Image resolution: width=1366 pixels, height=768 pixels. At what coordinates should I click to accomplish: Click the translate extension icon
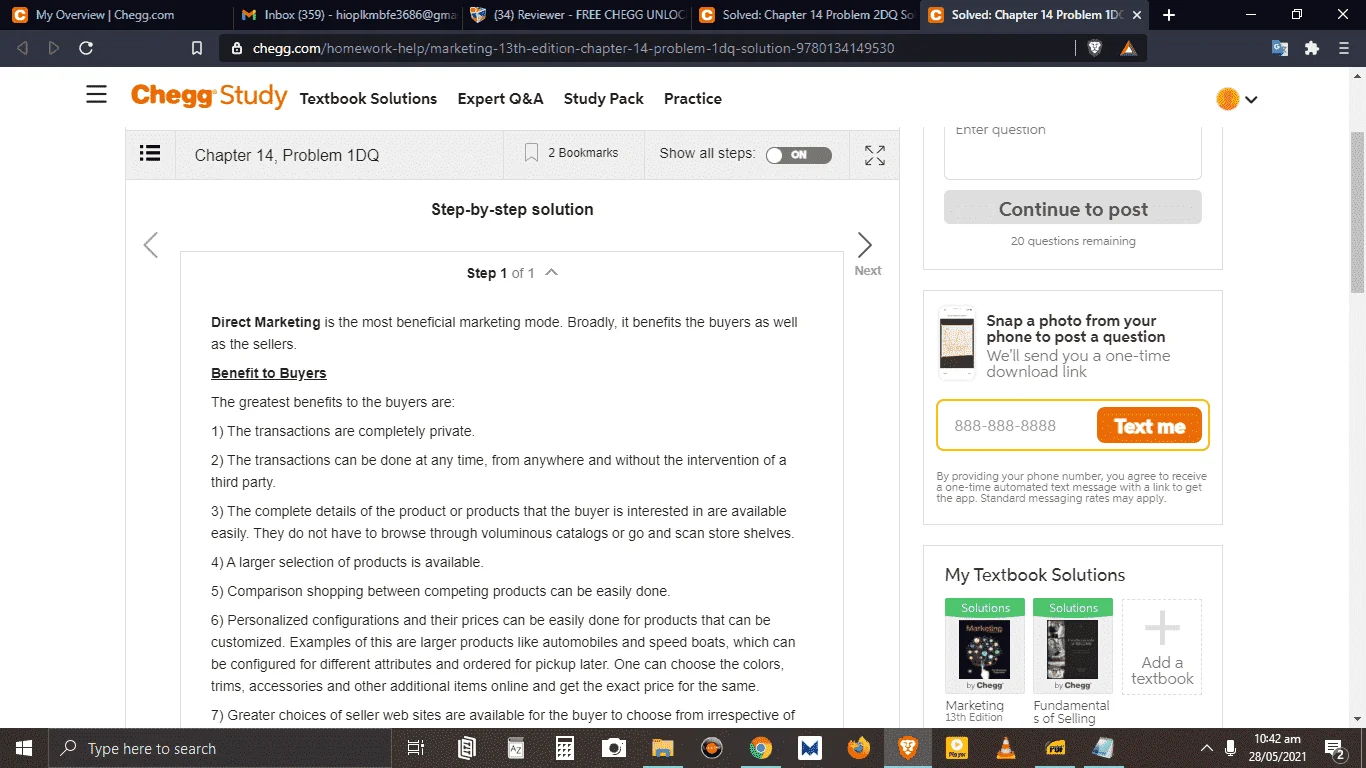click(x=1280, y=48)
